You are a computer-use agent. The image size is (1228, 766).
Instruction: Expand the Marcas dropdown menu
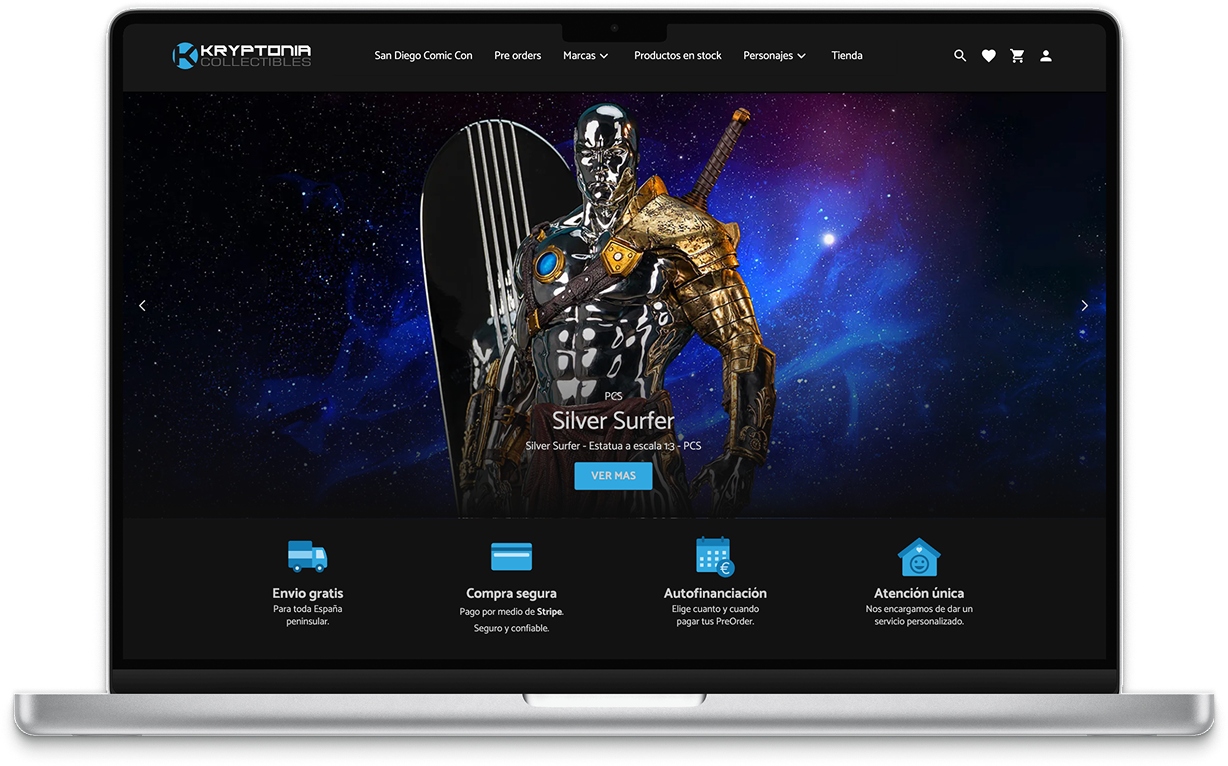(586, 56)
